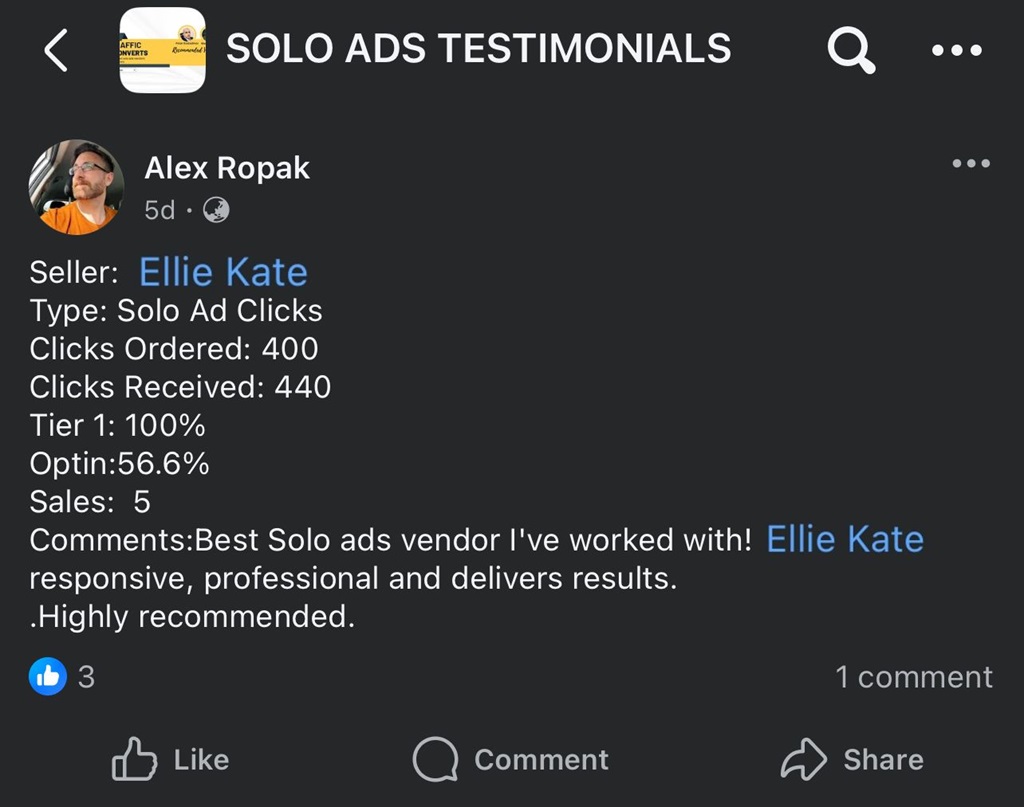1024x807 pixels.
Task: Open Alex Ropak's profile picture
Action: point(77,187)
